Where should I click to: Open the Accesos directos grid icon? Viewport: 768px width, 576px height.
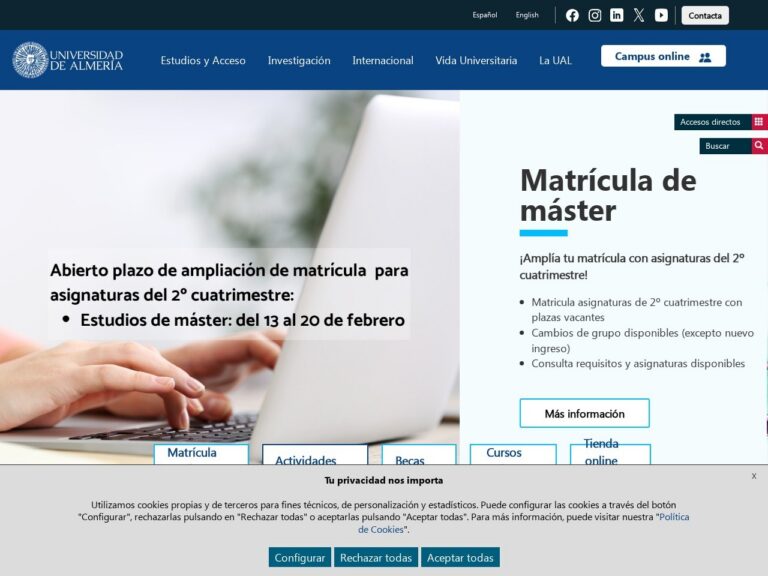759,122
